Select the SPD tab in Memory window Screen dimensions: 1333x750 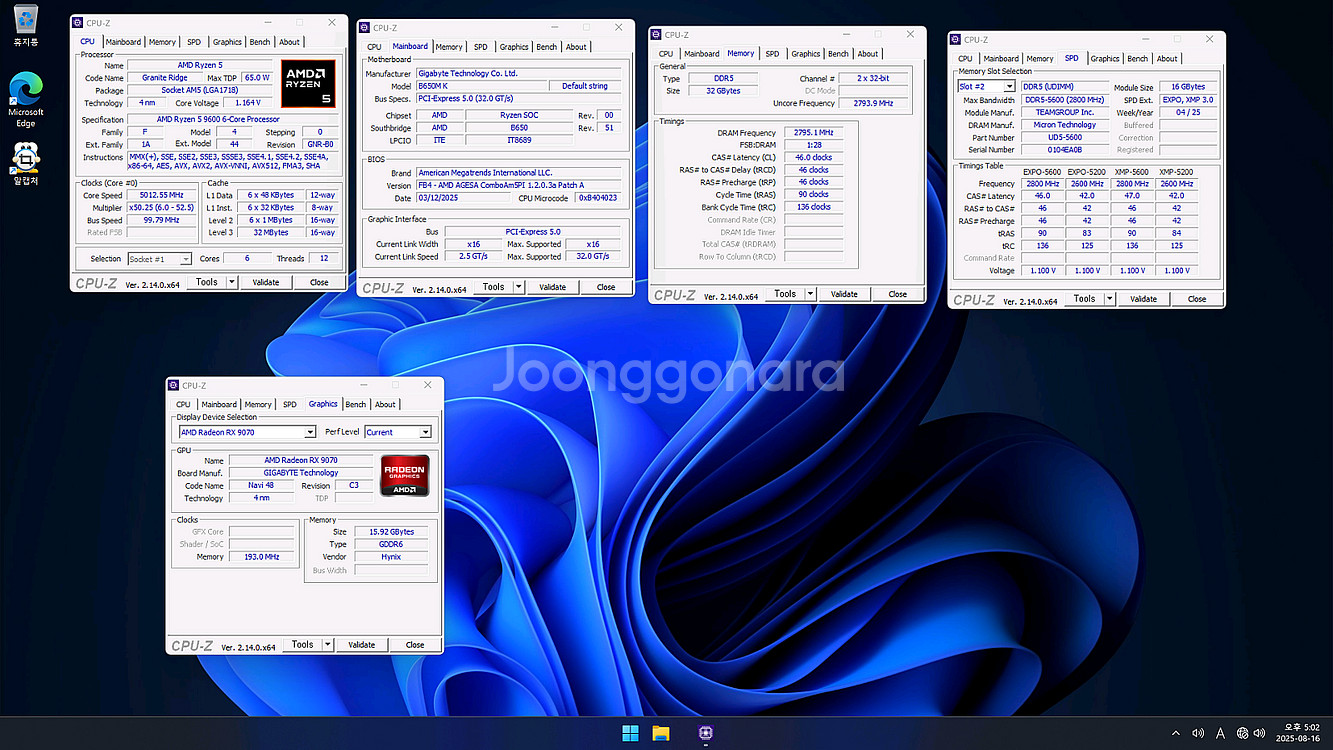point(772,54)
